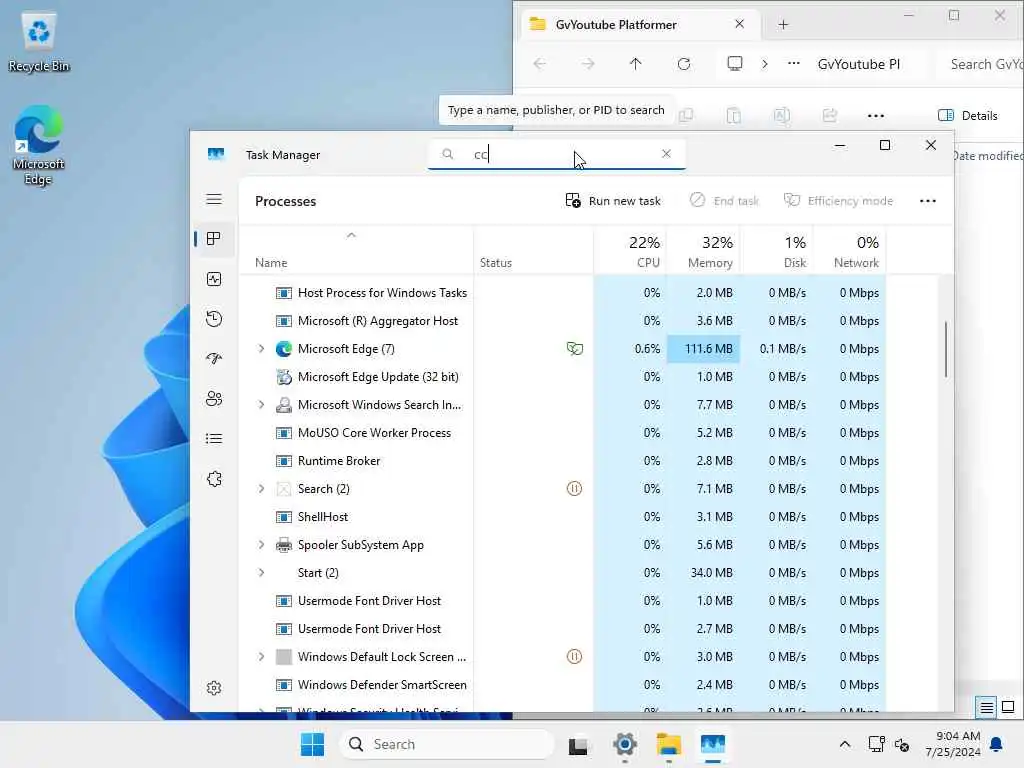Viewport: 1024px width, 768px height.
Task: Go forward in File Explorer
Action: [588, 64]
